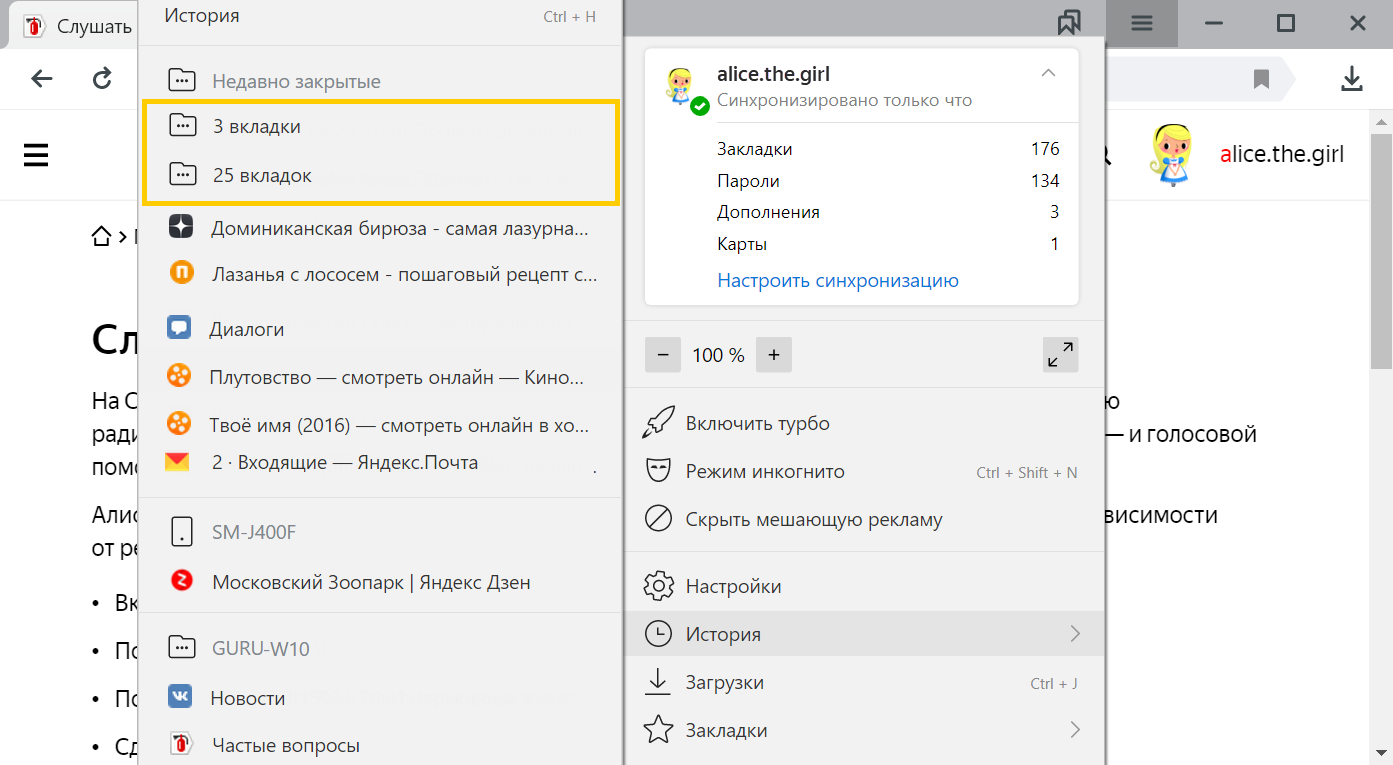Click the download icon beside Загрузки
Viewport: 1393px width, 765px height.
[x=658, y=682]
